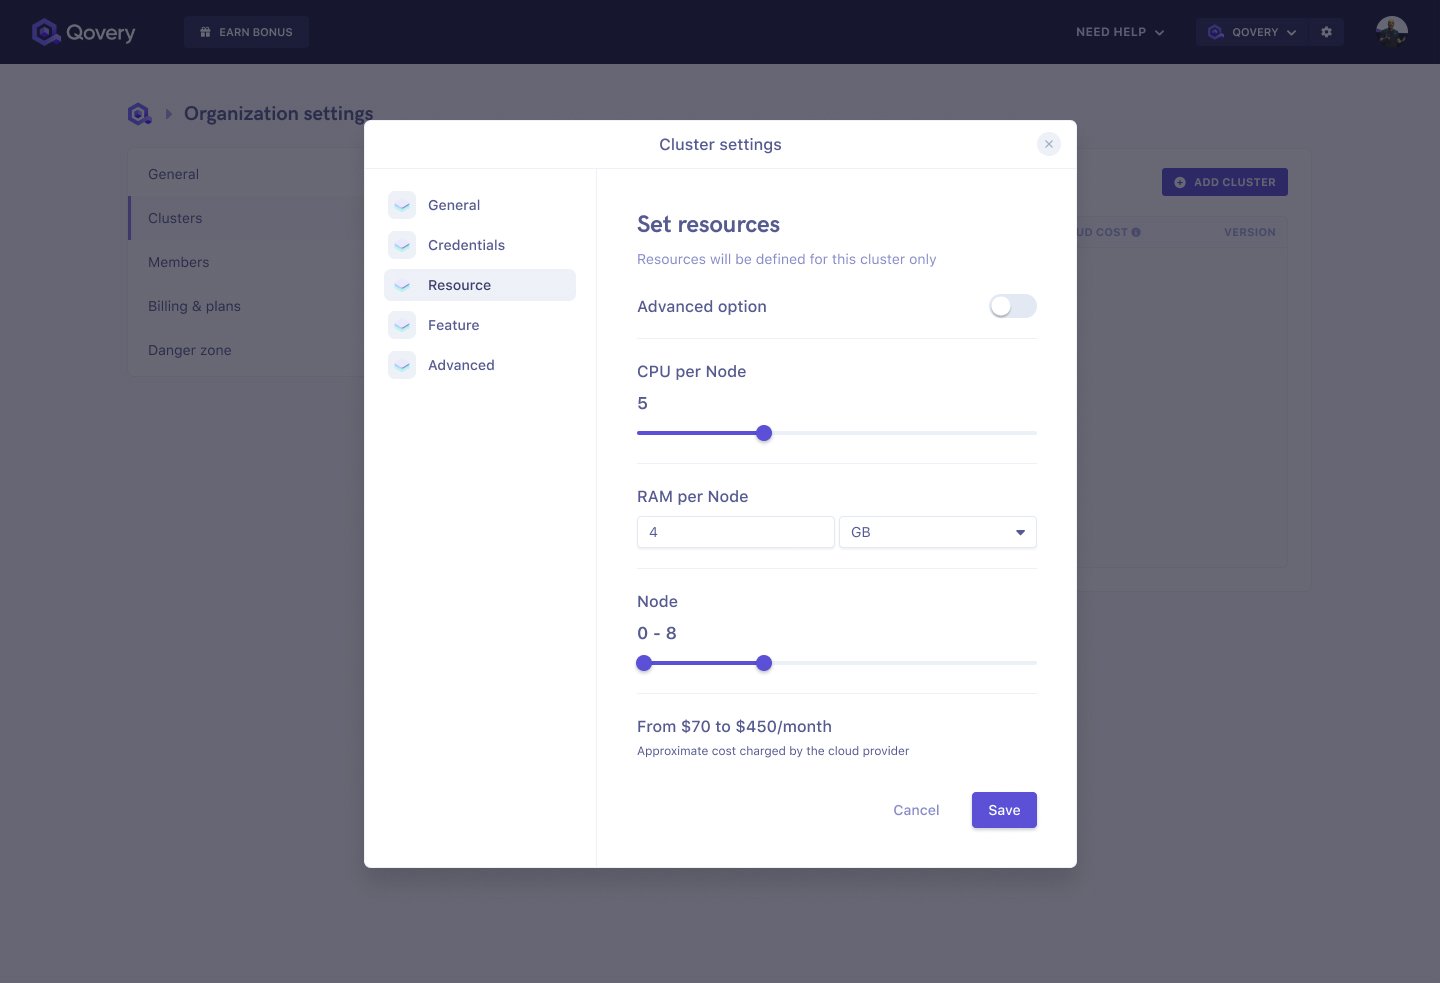Save the cluster resource settings
The width and height of the screenshot is (1440, 983).
pos(1004,810)
